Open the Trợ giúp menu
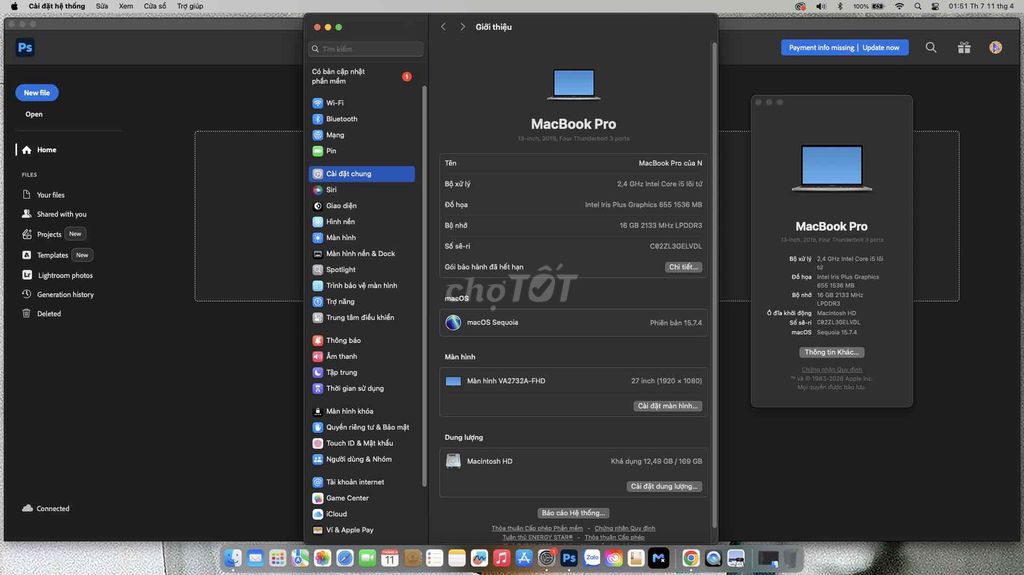This screenshot has height=575, width=1024. tap(190, 6)
